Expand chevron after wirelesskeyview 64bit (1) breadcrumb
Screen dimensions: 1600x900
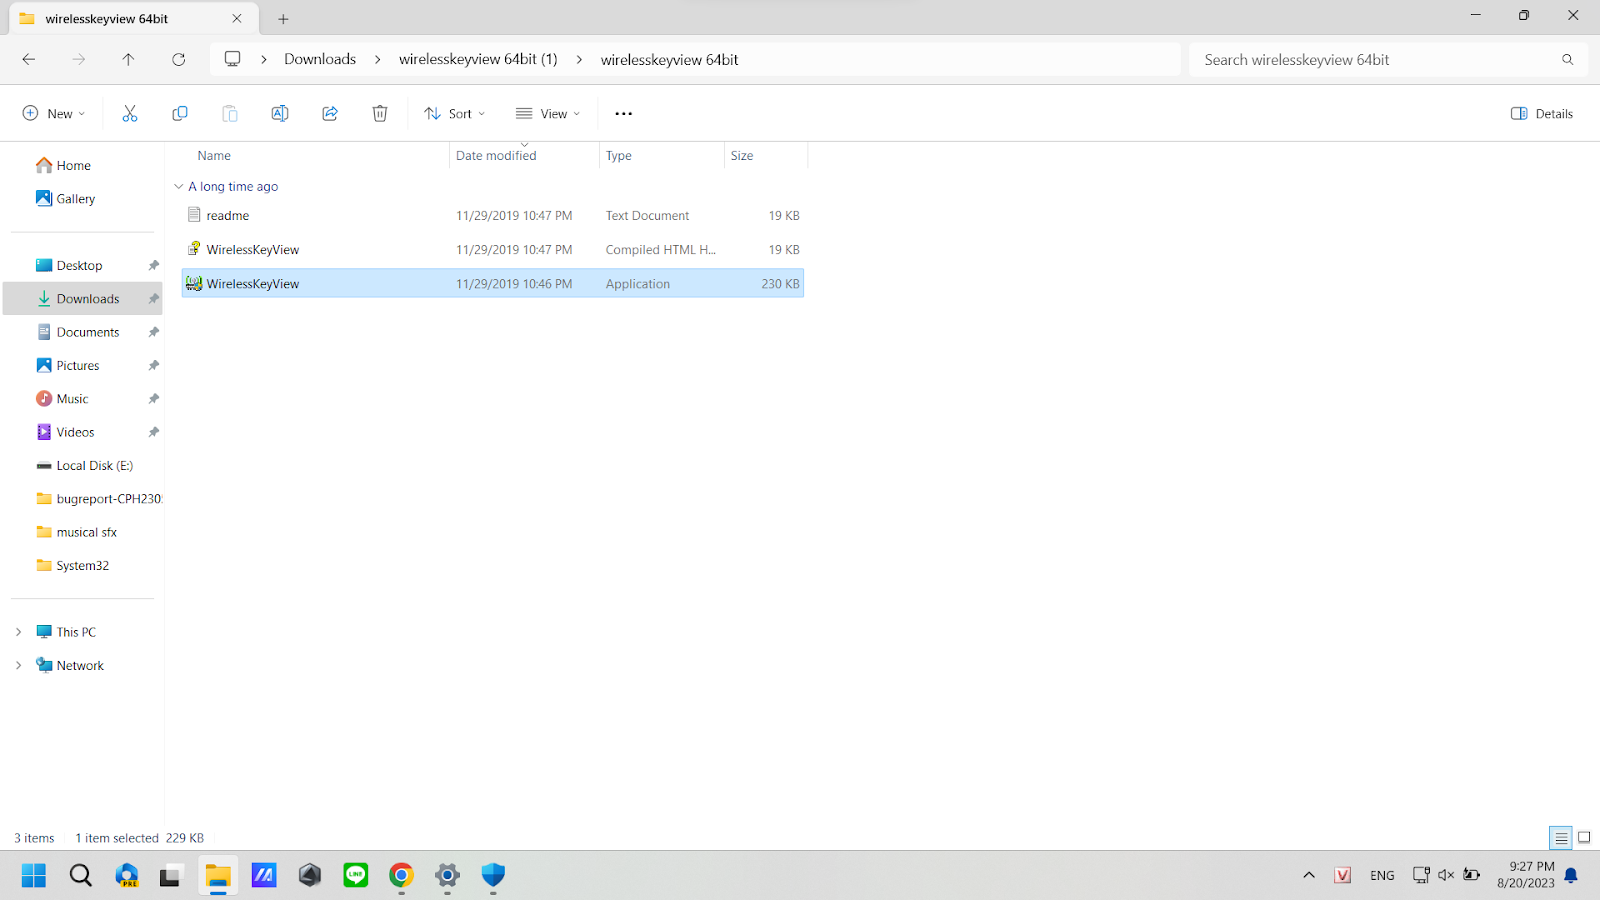point(579,60)
